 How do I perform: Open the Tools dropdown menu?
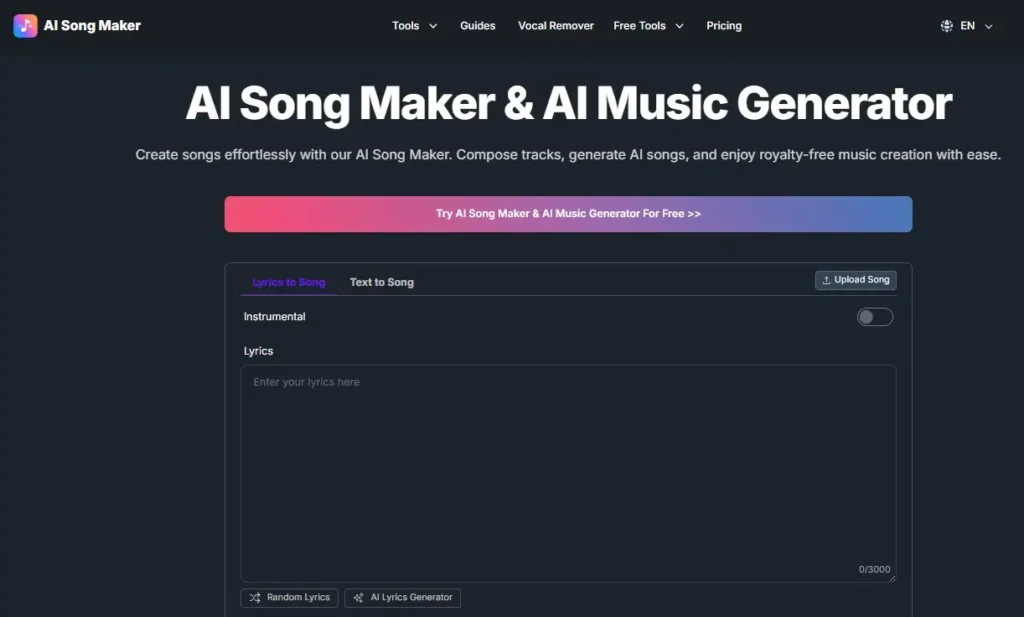coord(414,26)
